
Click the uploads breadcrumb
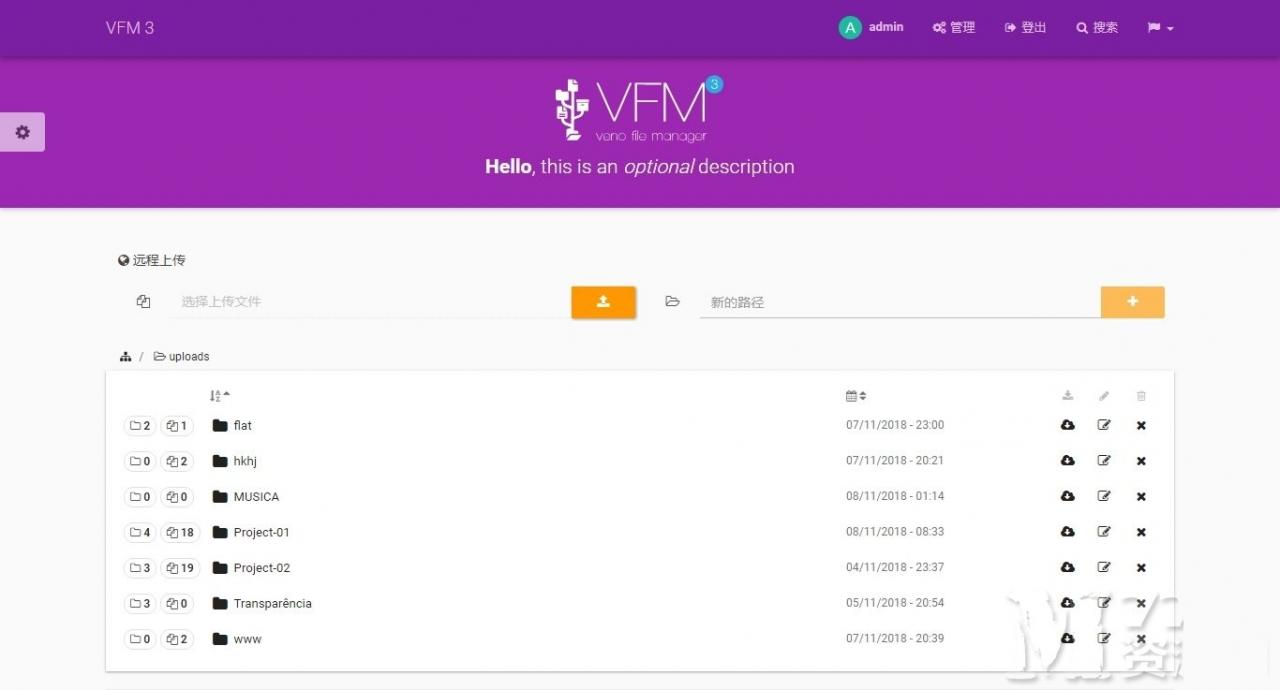tap(182, 357)
